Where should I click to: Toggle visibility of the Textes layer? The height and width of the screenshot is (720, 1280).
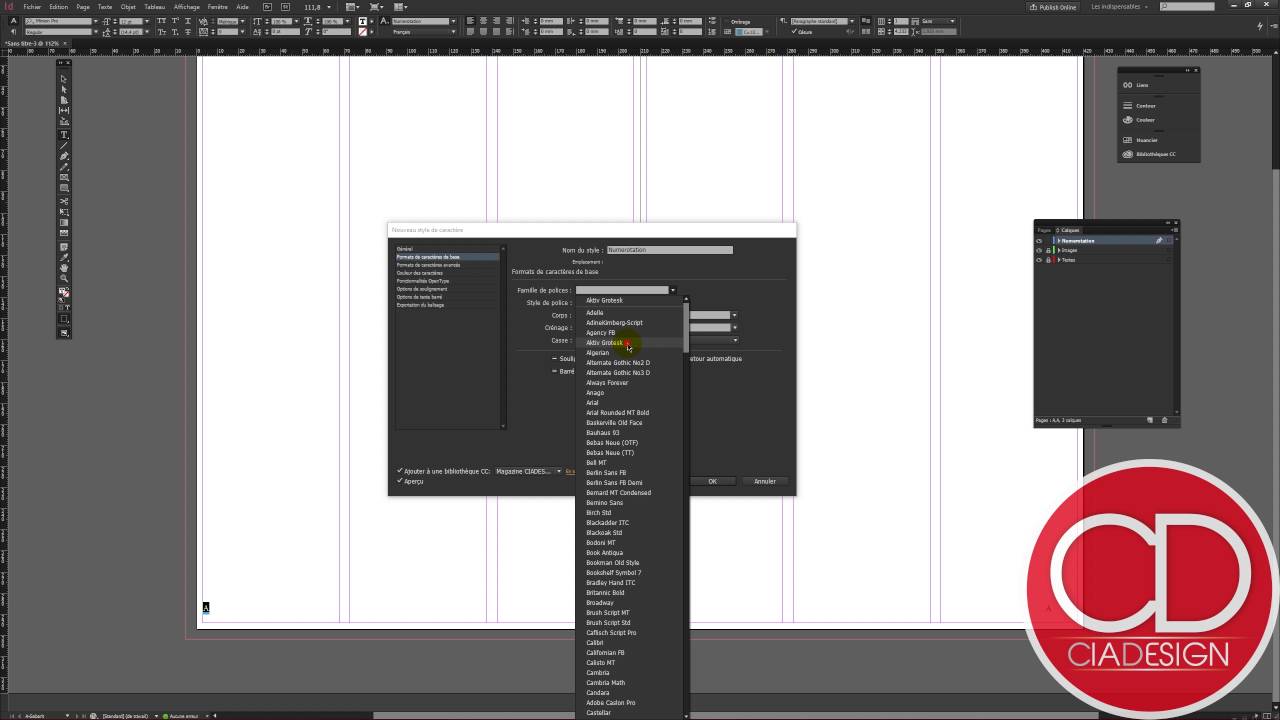pos(1039,260)
